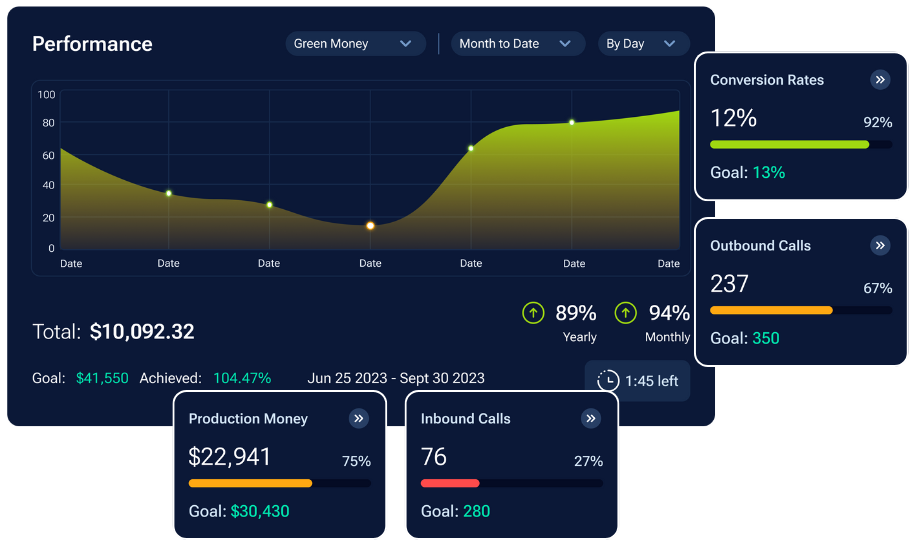The height and width of the screenshot is (542, 914).
Task: Click the Monthly up-arrow indicator icon
Action: point(626,313)
